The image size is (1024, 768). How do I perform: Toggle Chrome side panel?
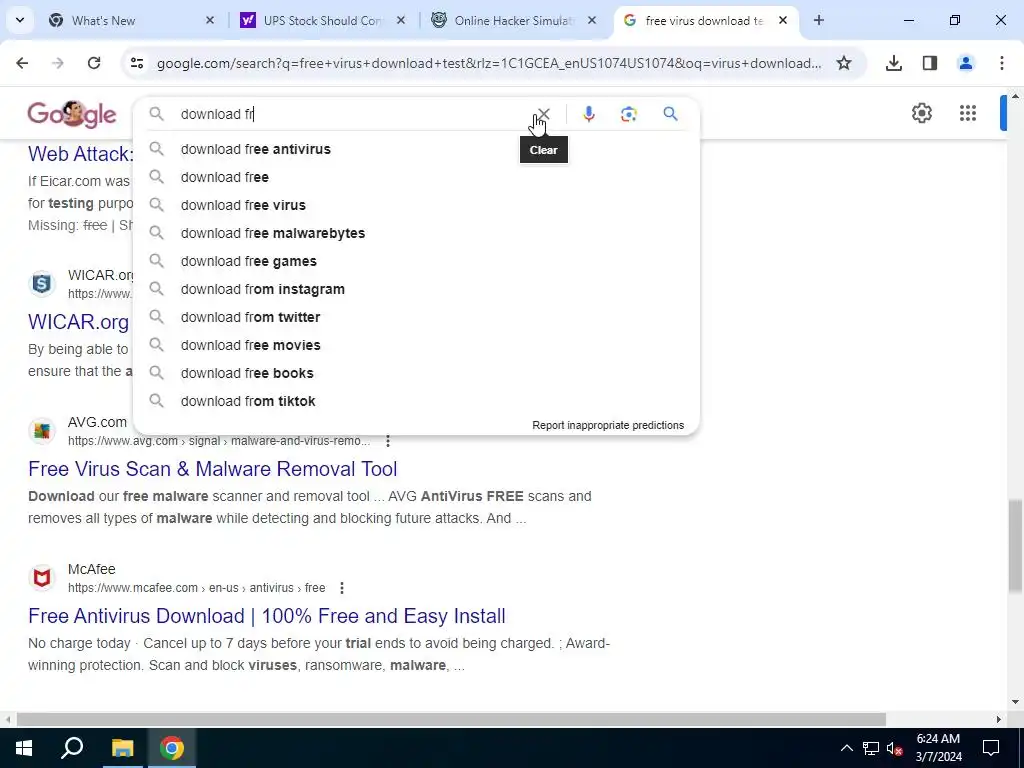[x=929, y=63]
